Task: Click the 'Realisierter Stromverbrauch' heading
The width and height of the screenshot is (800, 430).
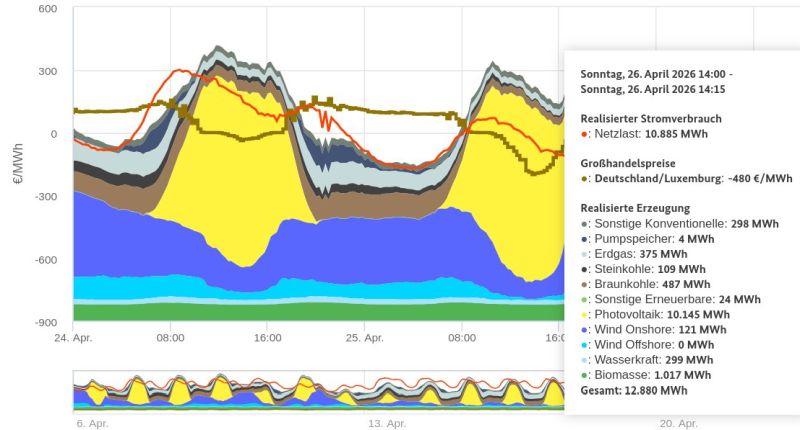Action: point(651,119)
